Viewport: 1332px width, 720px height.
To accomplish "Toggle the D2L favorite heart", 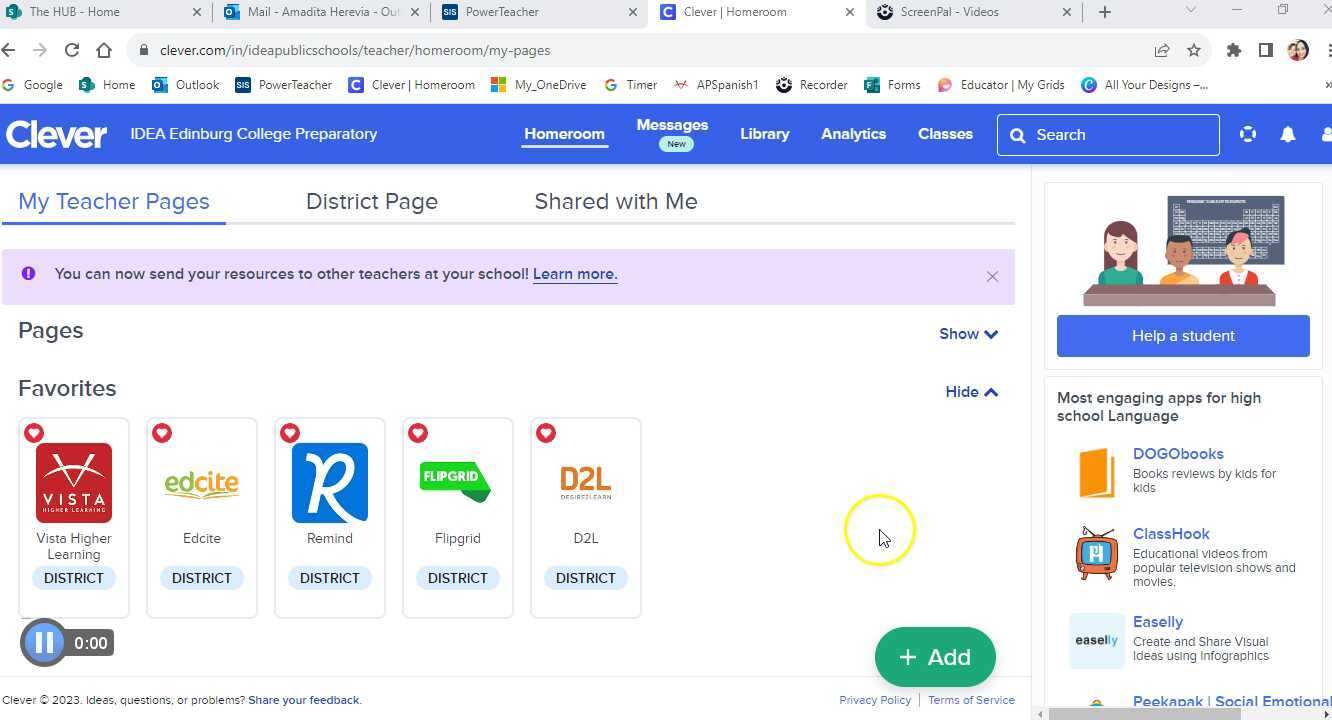I will [x=546, y=433].
